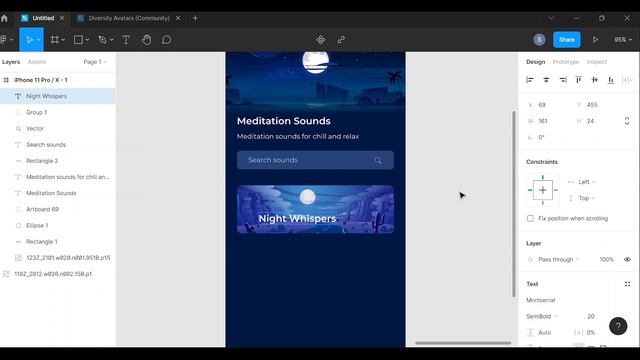The width and height of the screenshot is (640, 360).
Task: Present the prototype with play icon
Action: tap(596, 40)
